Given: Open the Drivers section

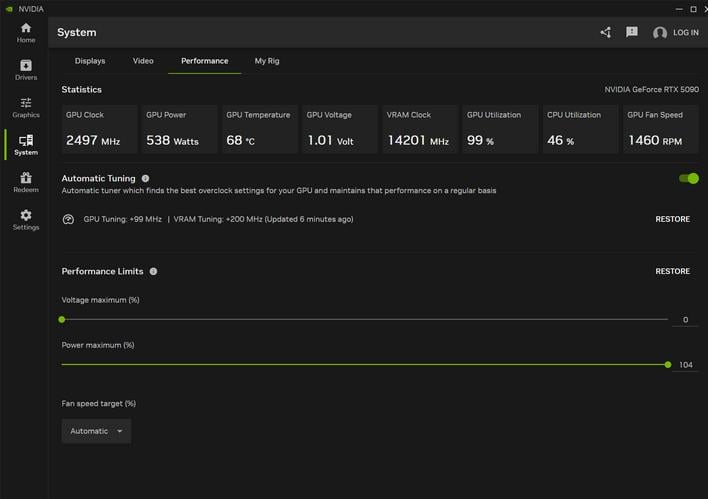Looking at the screenshot, I should point(25,69).
